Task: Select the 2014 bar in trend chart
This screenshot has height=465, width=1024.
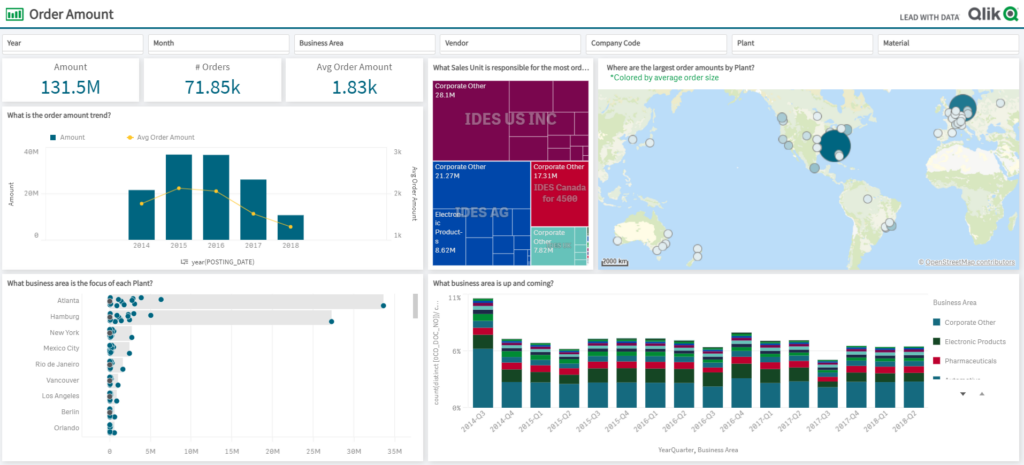Action: (142, 215)
